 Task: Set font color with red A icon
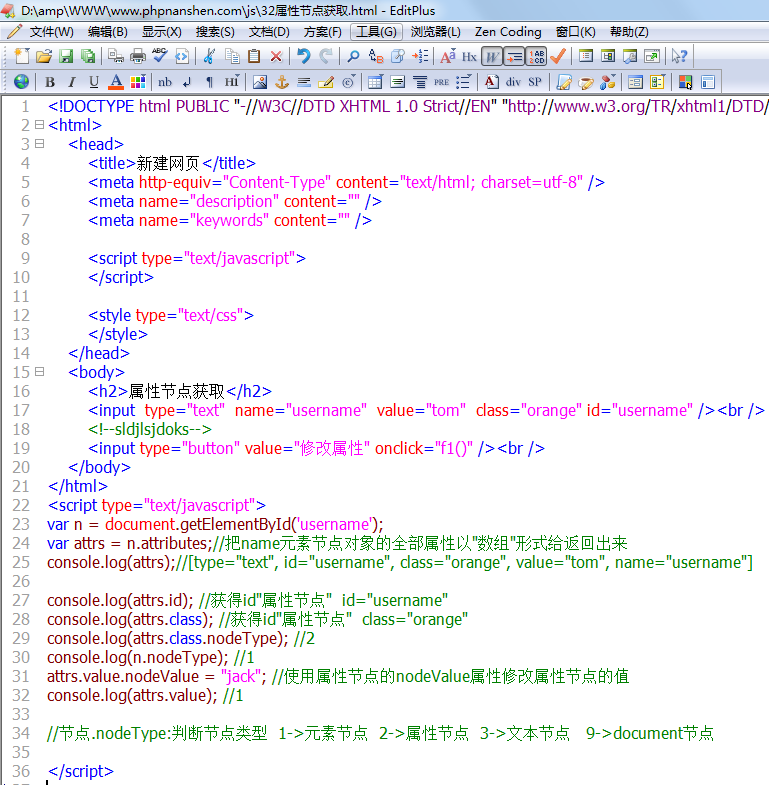tap(116, 82)
